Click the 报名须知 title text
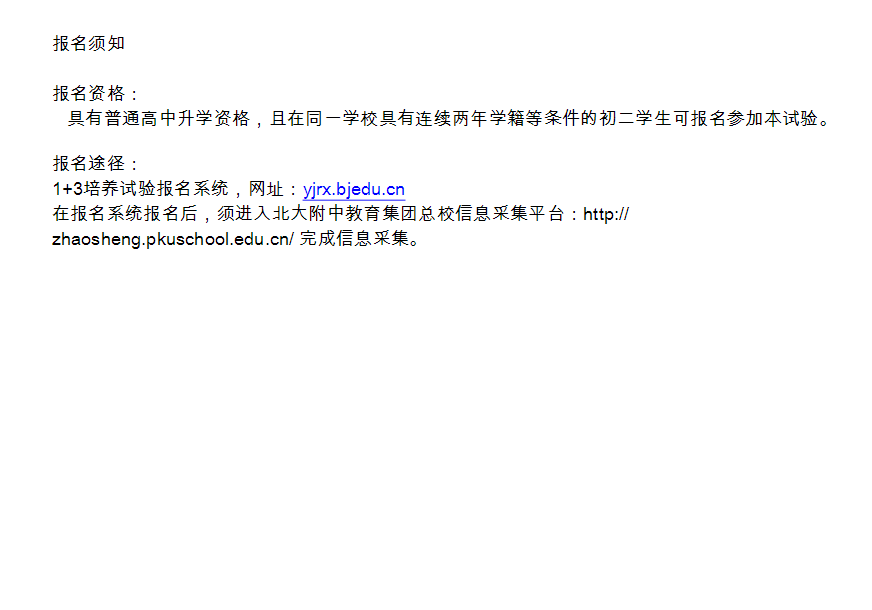 pyautogui.click(x=89, y=43)
